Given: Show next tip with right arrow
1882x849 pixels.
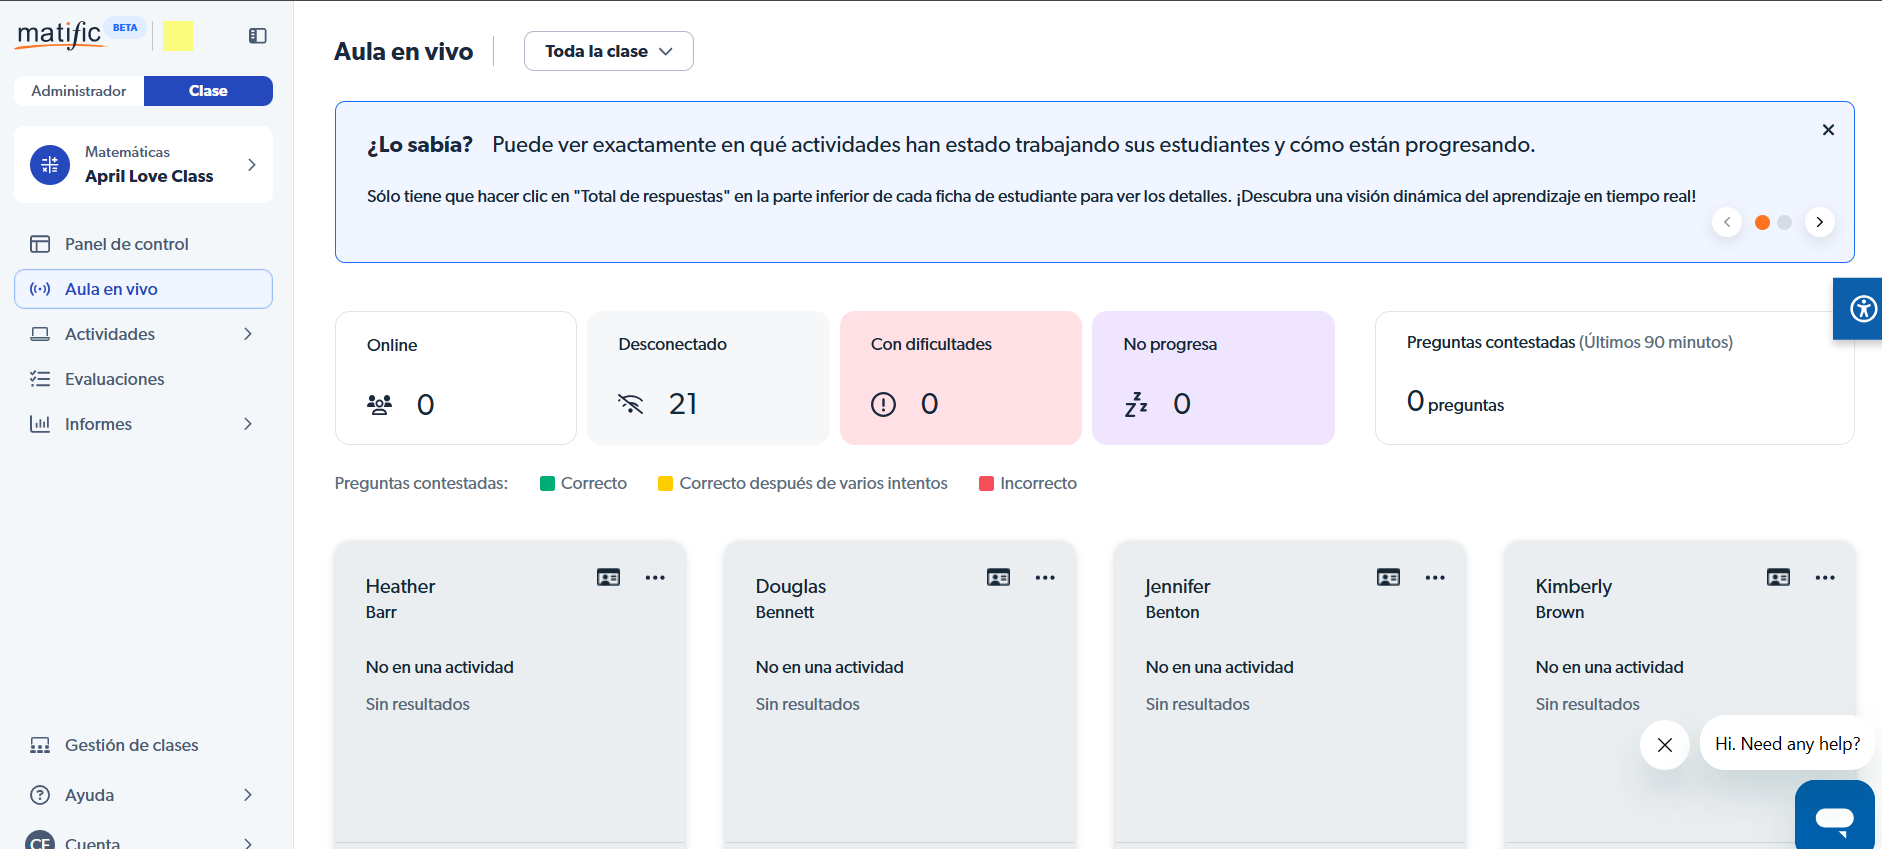Looking at the screenshot, I should click(x=1819, y=222).
